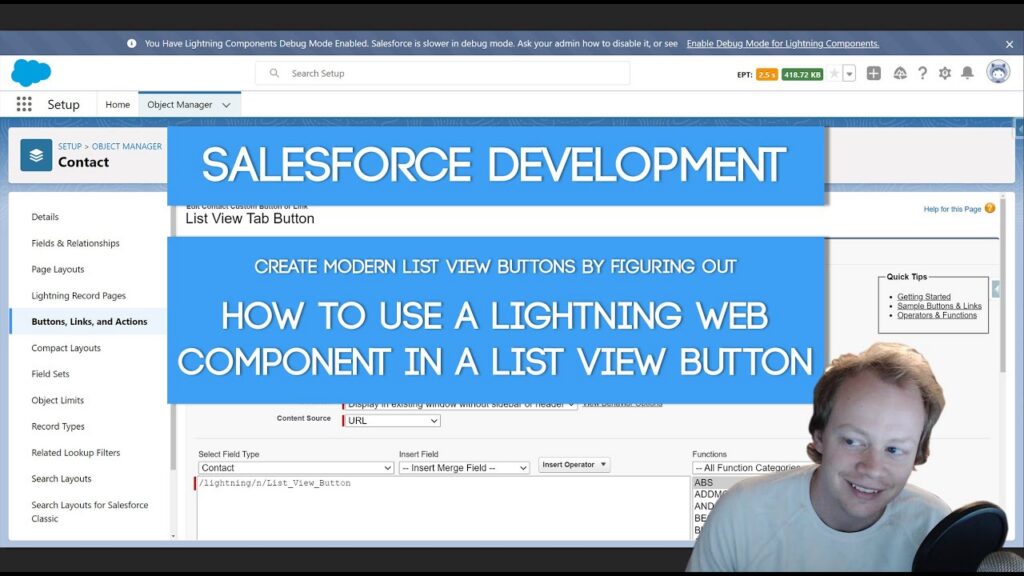Open the Getting Started quick tip
Screen dimensions: 1024x576
(923, 296)
